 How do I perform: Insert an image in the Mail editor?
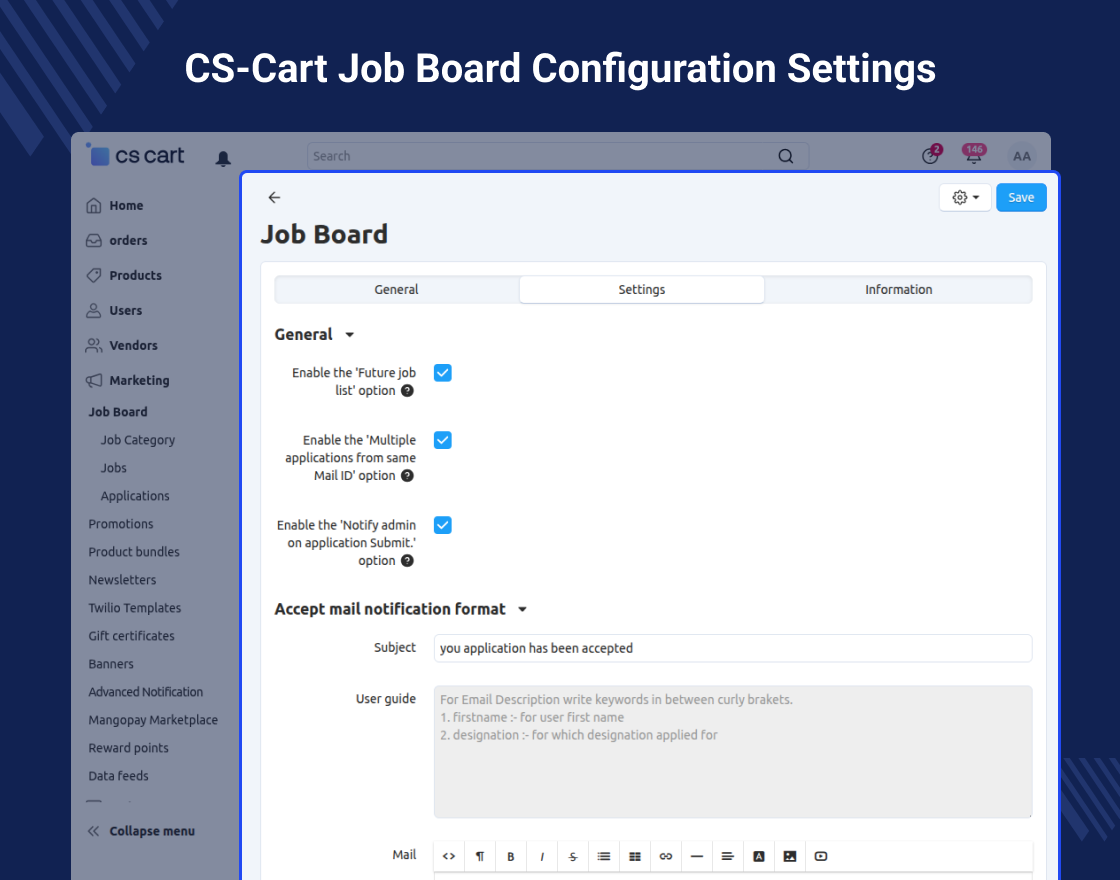coord(790,856)
